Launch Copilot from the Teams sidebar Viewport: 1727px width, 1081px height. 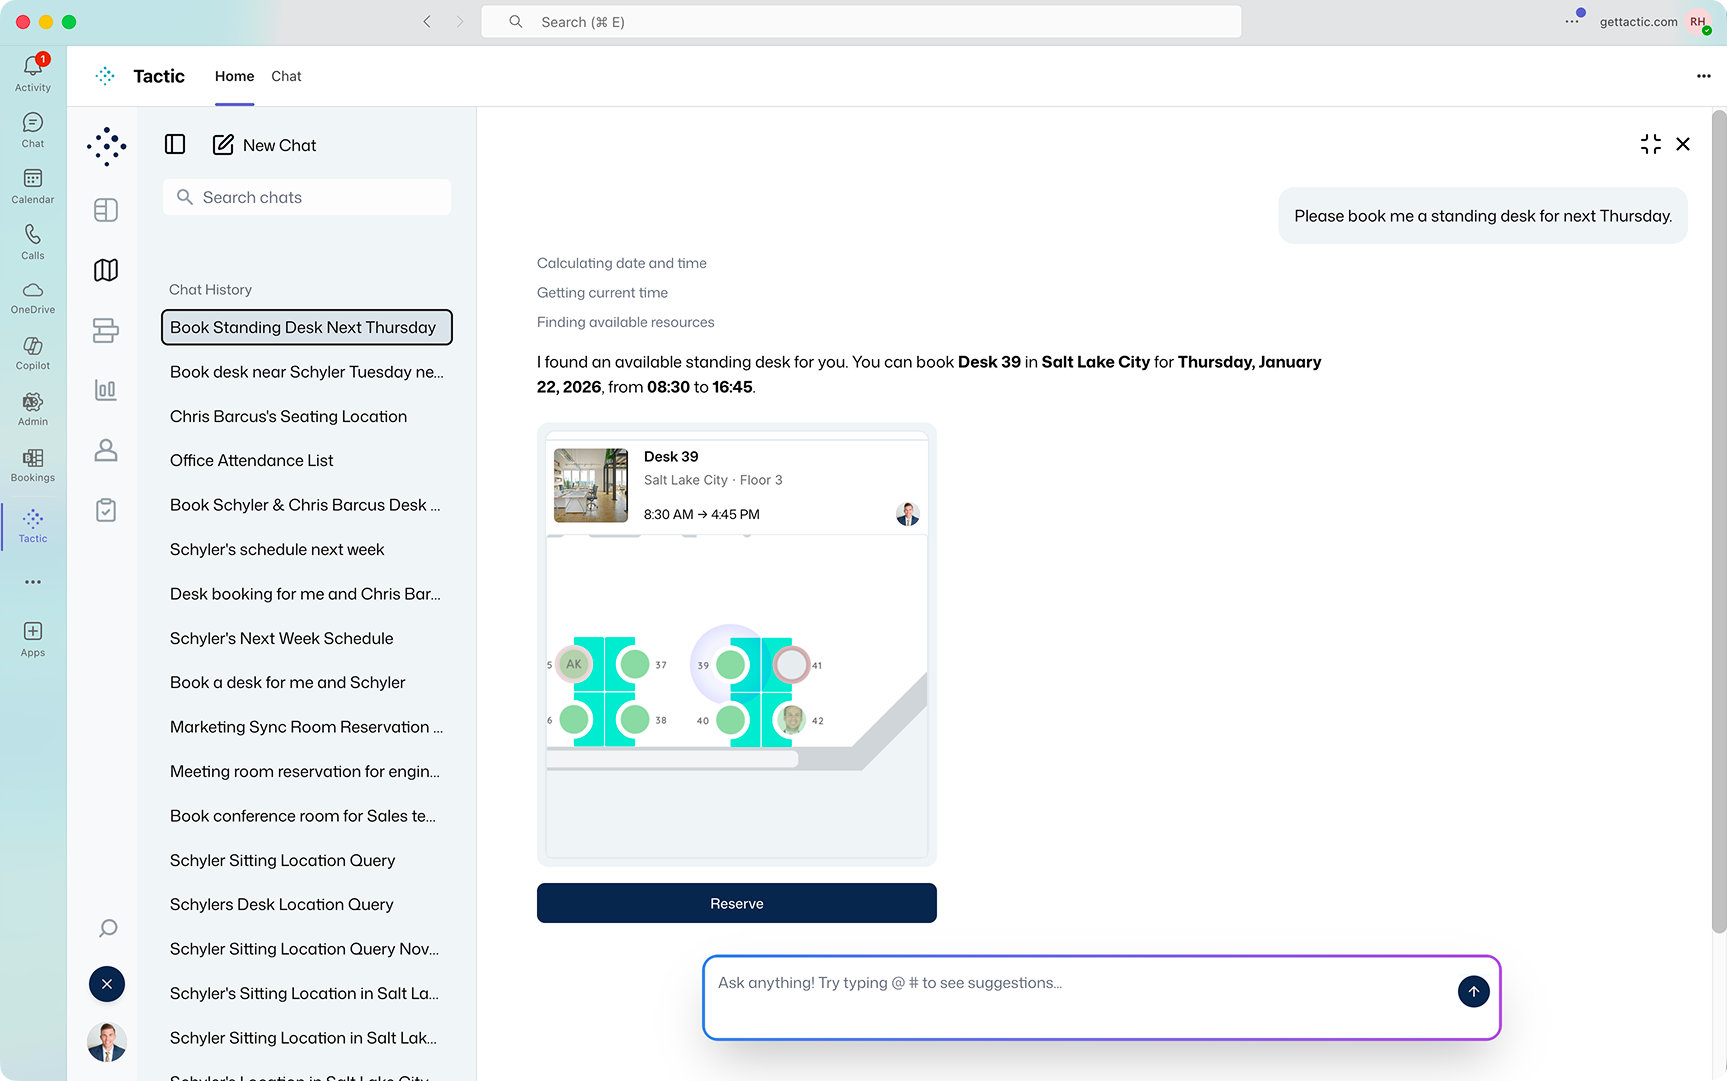tap(33, 354)
